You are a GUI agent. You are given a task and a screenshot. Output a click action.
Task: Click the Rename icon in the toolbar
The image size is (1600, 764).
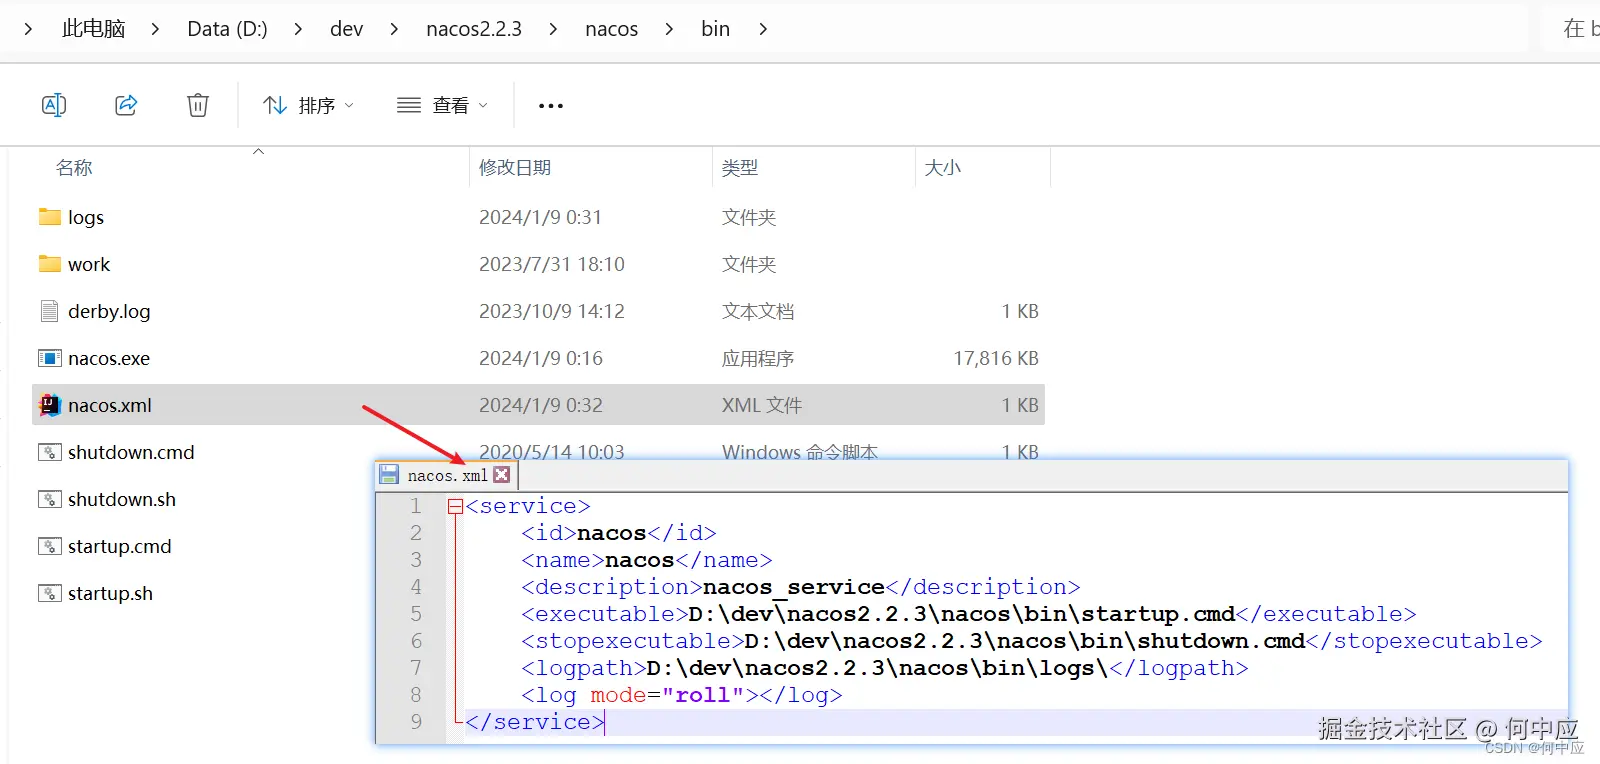54,105
